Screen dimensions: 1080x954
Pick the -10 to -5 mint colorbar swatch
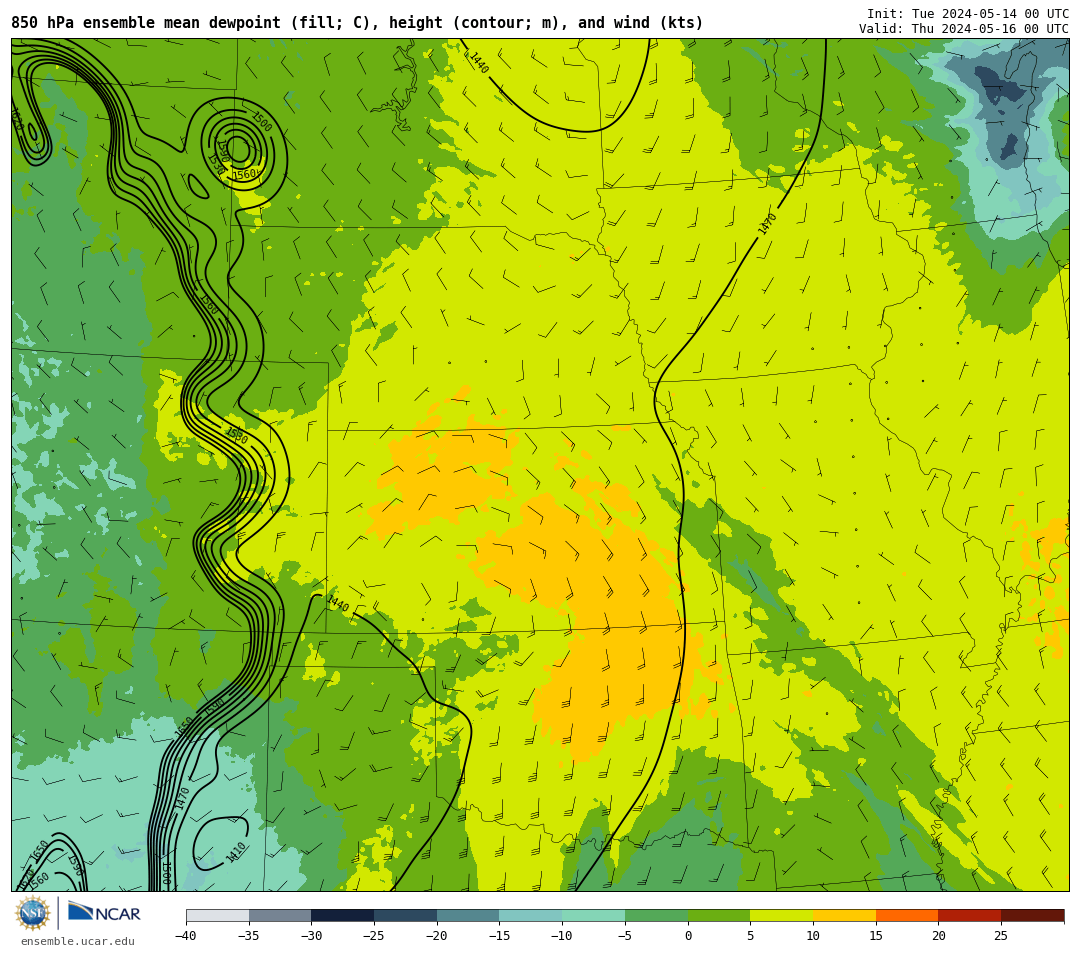[593, 915]
